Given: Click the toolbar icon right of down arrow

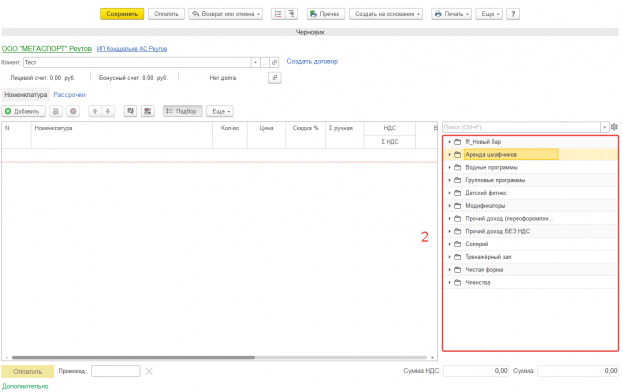Looking at the screenshot, I should 130,111.
